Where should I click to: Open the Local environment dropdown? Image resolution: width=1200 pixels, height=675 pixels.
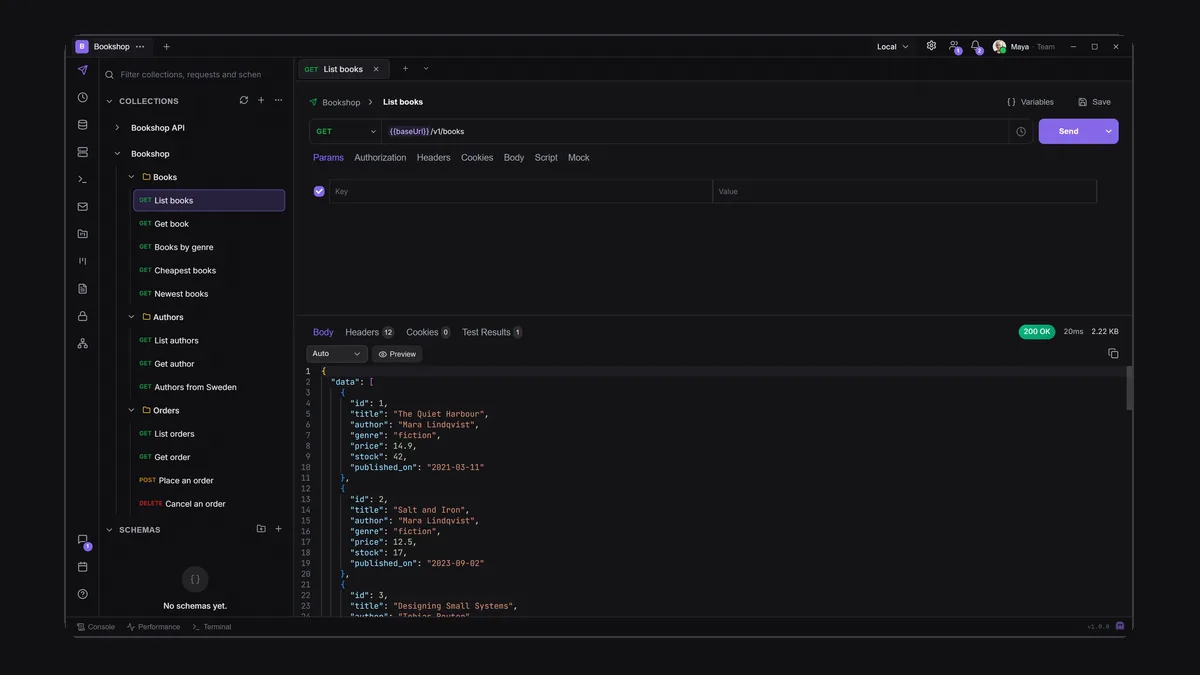[893, 46]
